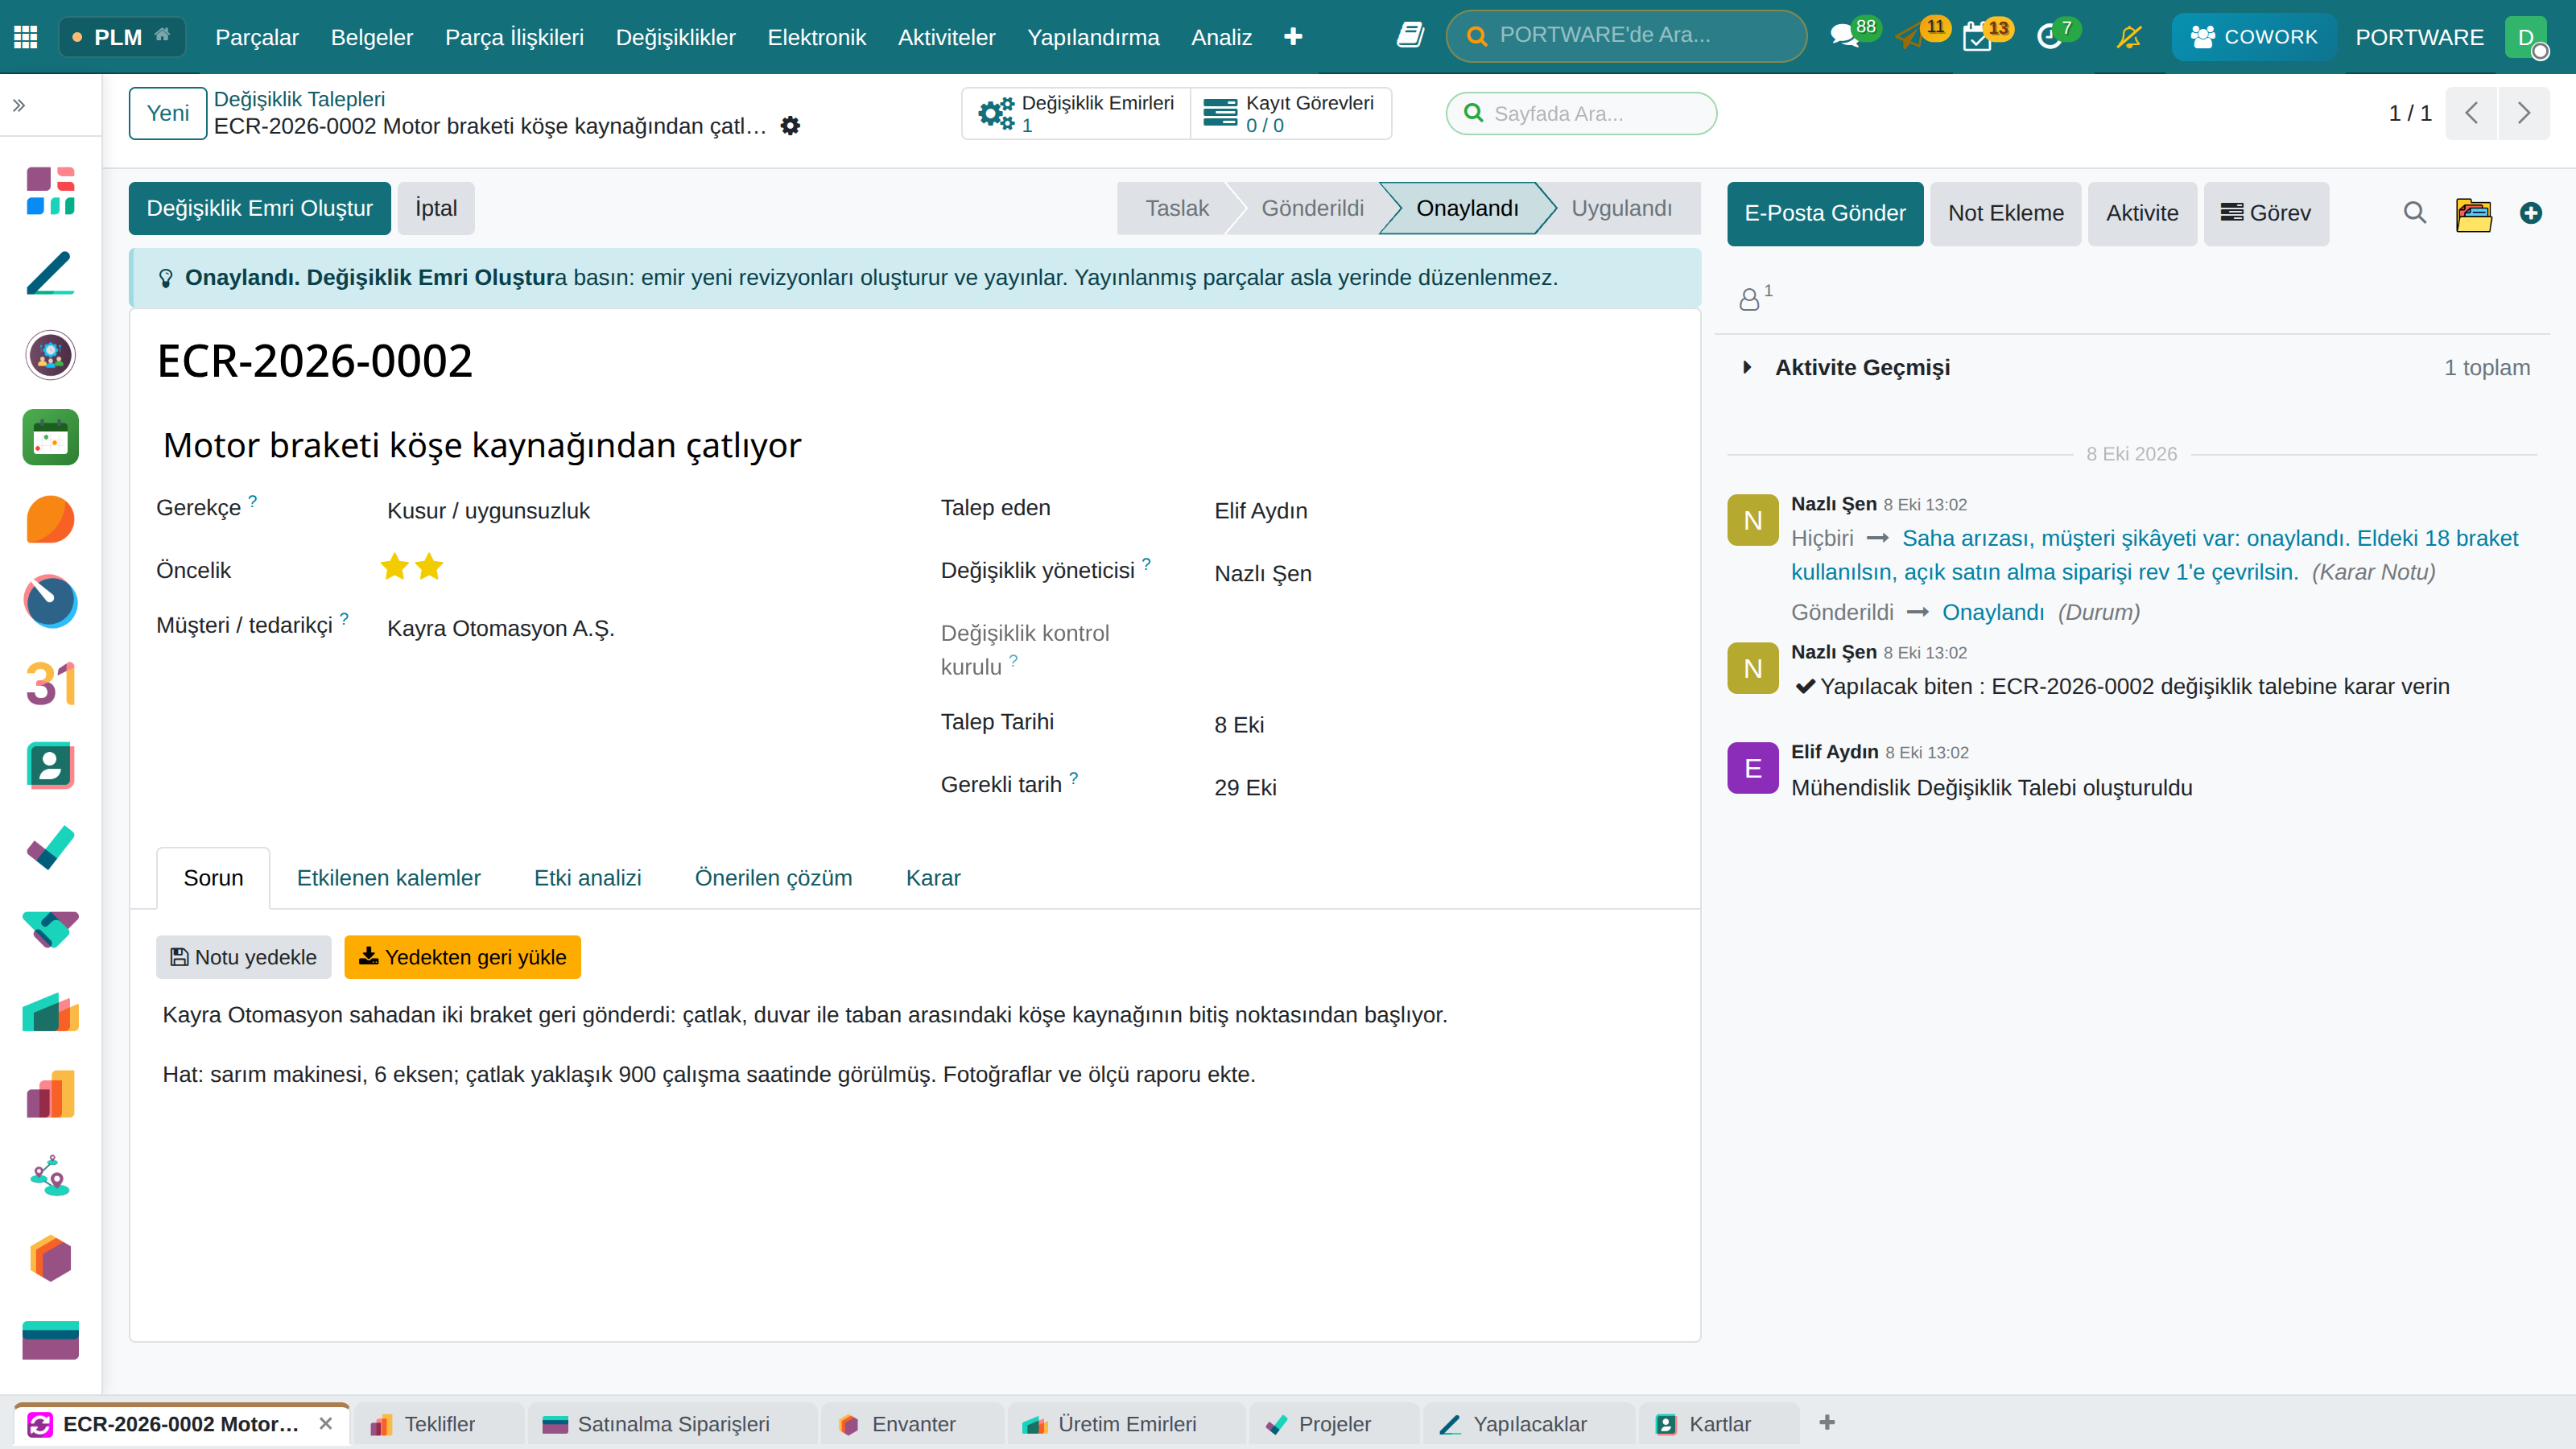
Task: Toggle the muted notification bell icon
Action: 2129,37
